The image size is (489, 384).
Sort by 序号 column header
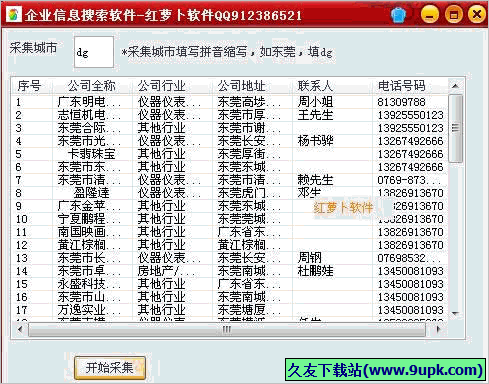(x=29, y=86)
